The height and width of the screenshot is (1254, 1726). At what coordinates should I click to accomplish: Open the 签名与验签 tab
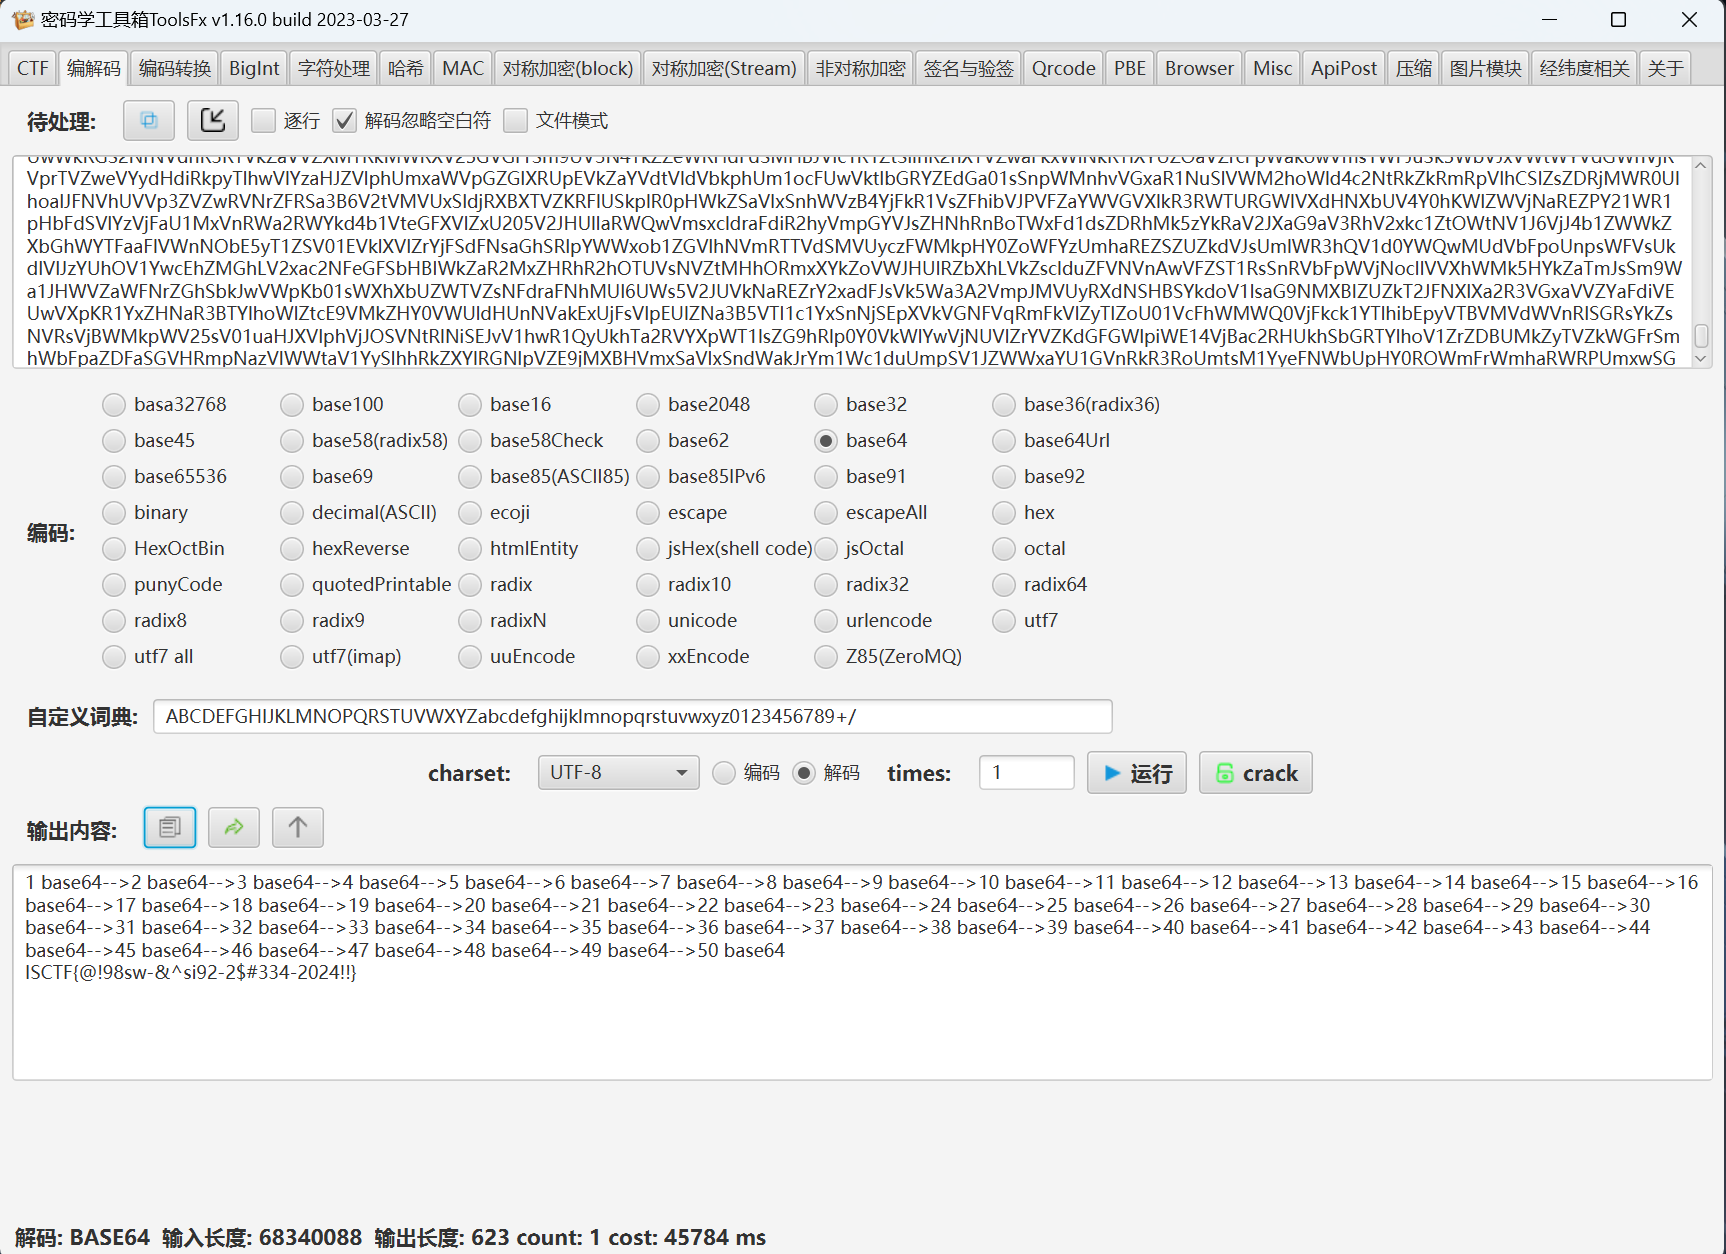click(x=968, y=68)
